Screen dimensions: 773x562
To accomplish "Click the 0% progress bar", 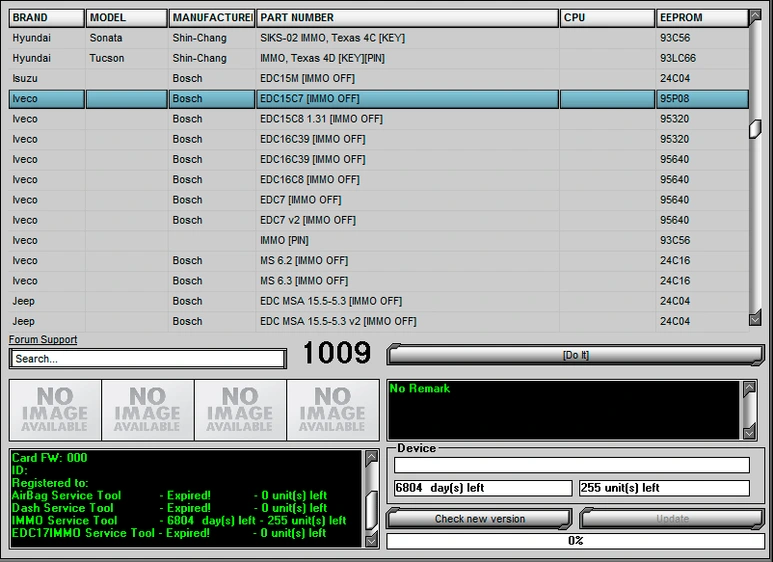I will click(x=575, y=541).
